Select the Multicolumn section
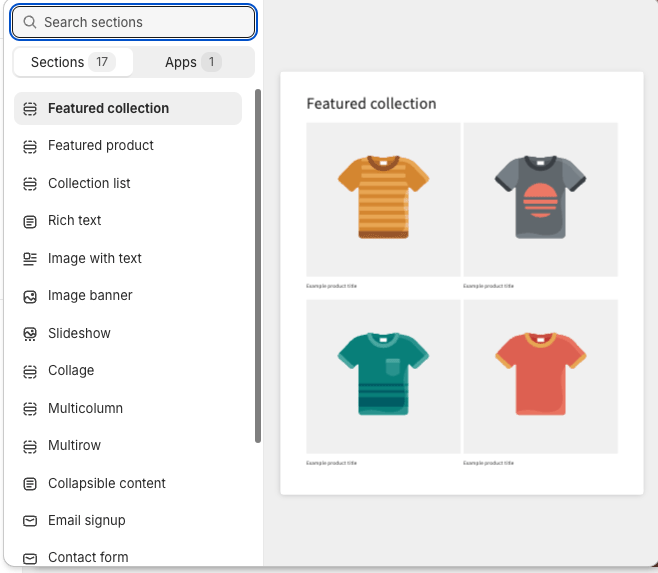Viewport: 658px width, 573px height. coord(128,408)
